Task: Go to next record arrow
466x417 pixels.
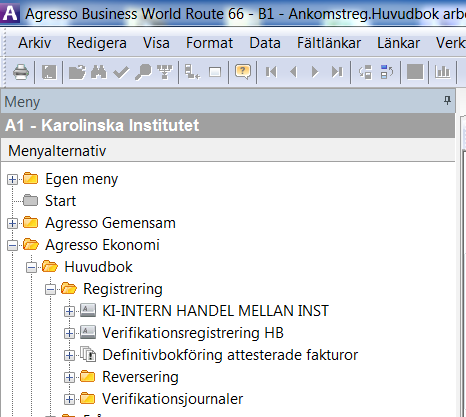Action: tap(315, 72)
